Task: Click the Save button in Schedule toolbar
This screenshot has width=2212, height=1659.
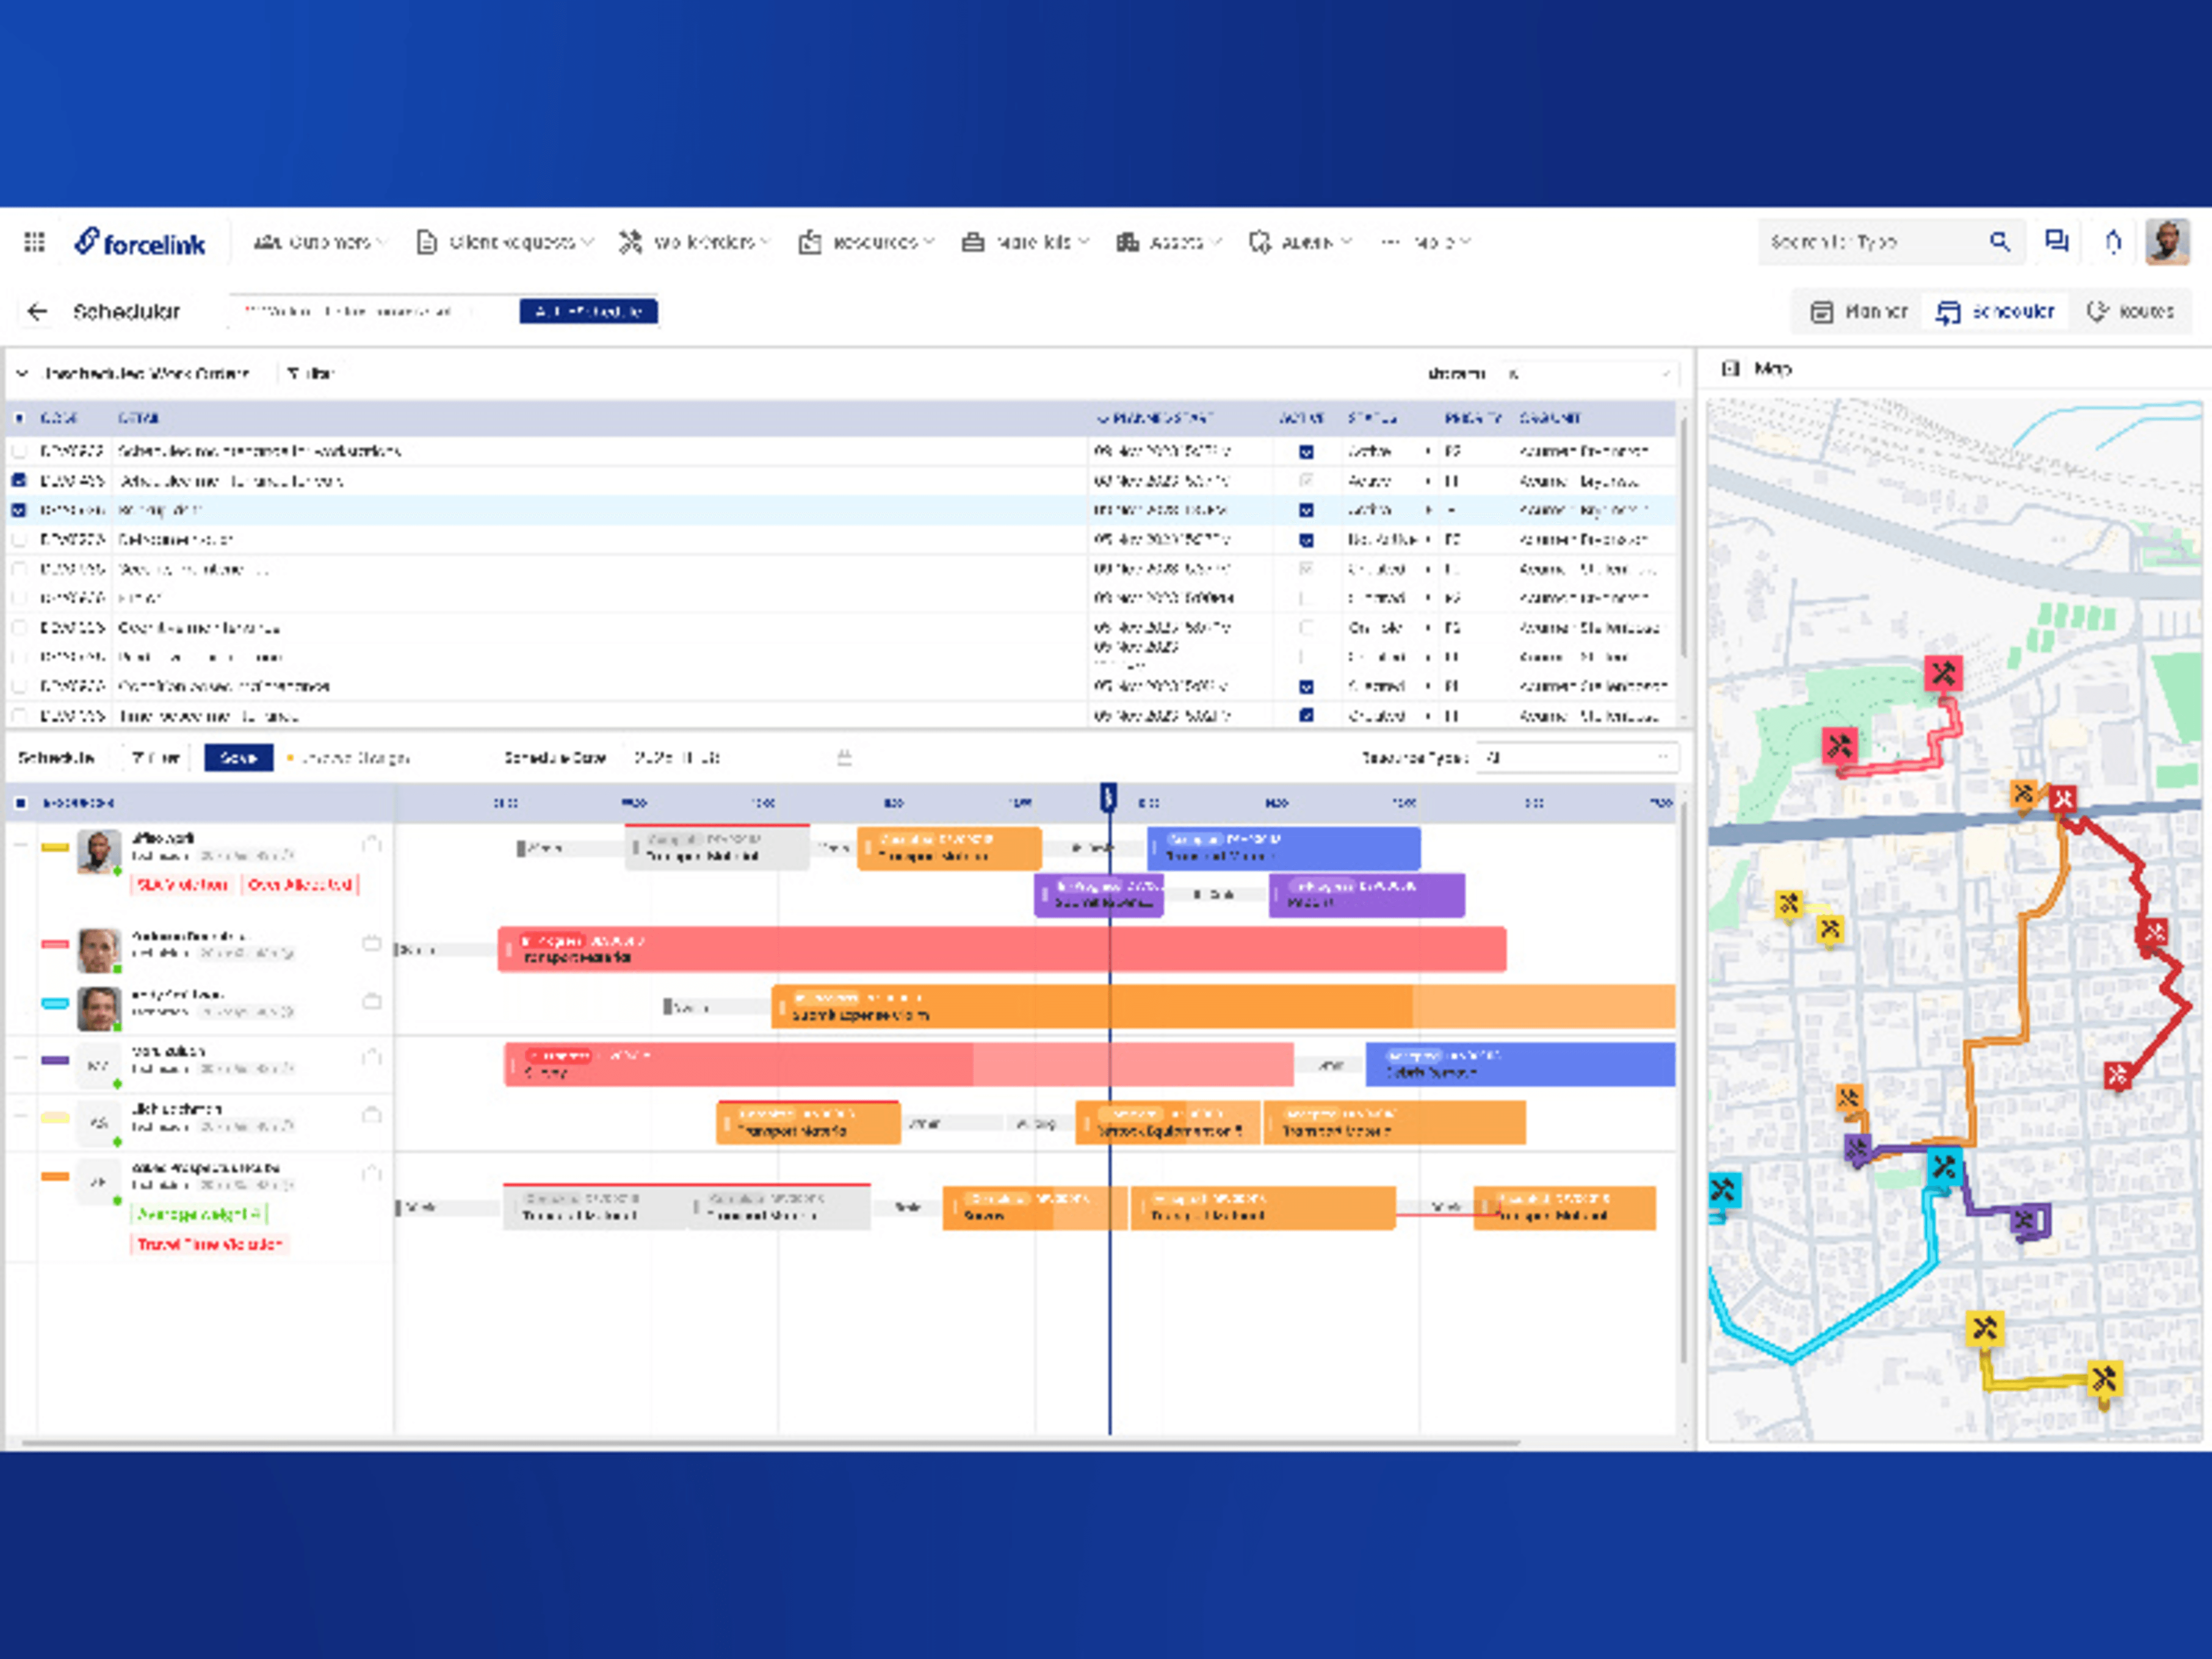Action: 238,758
